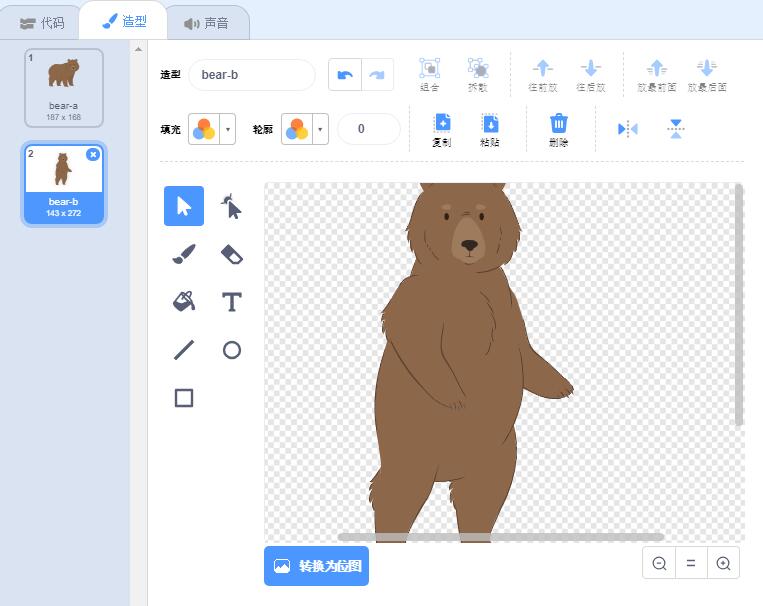The image size is (763, 606).
Task: Click the flip vertical icon
Action: (x=676, y=129)
